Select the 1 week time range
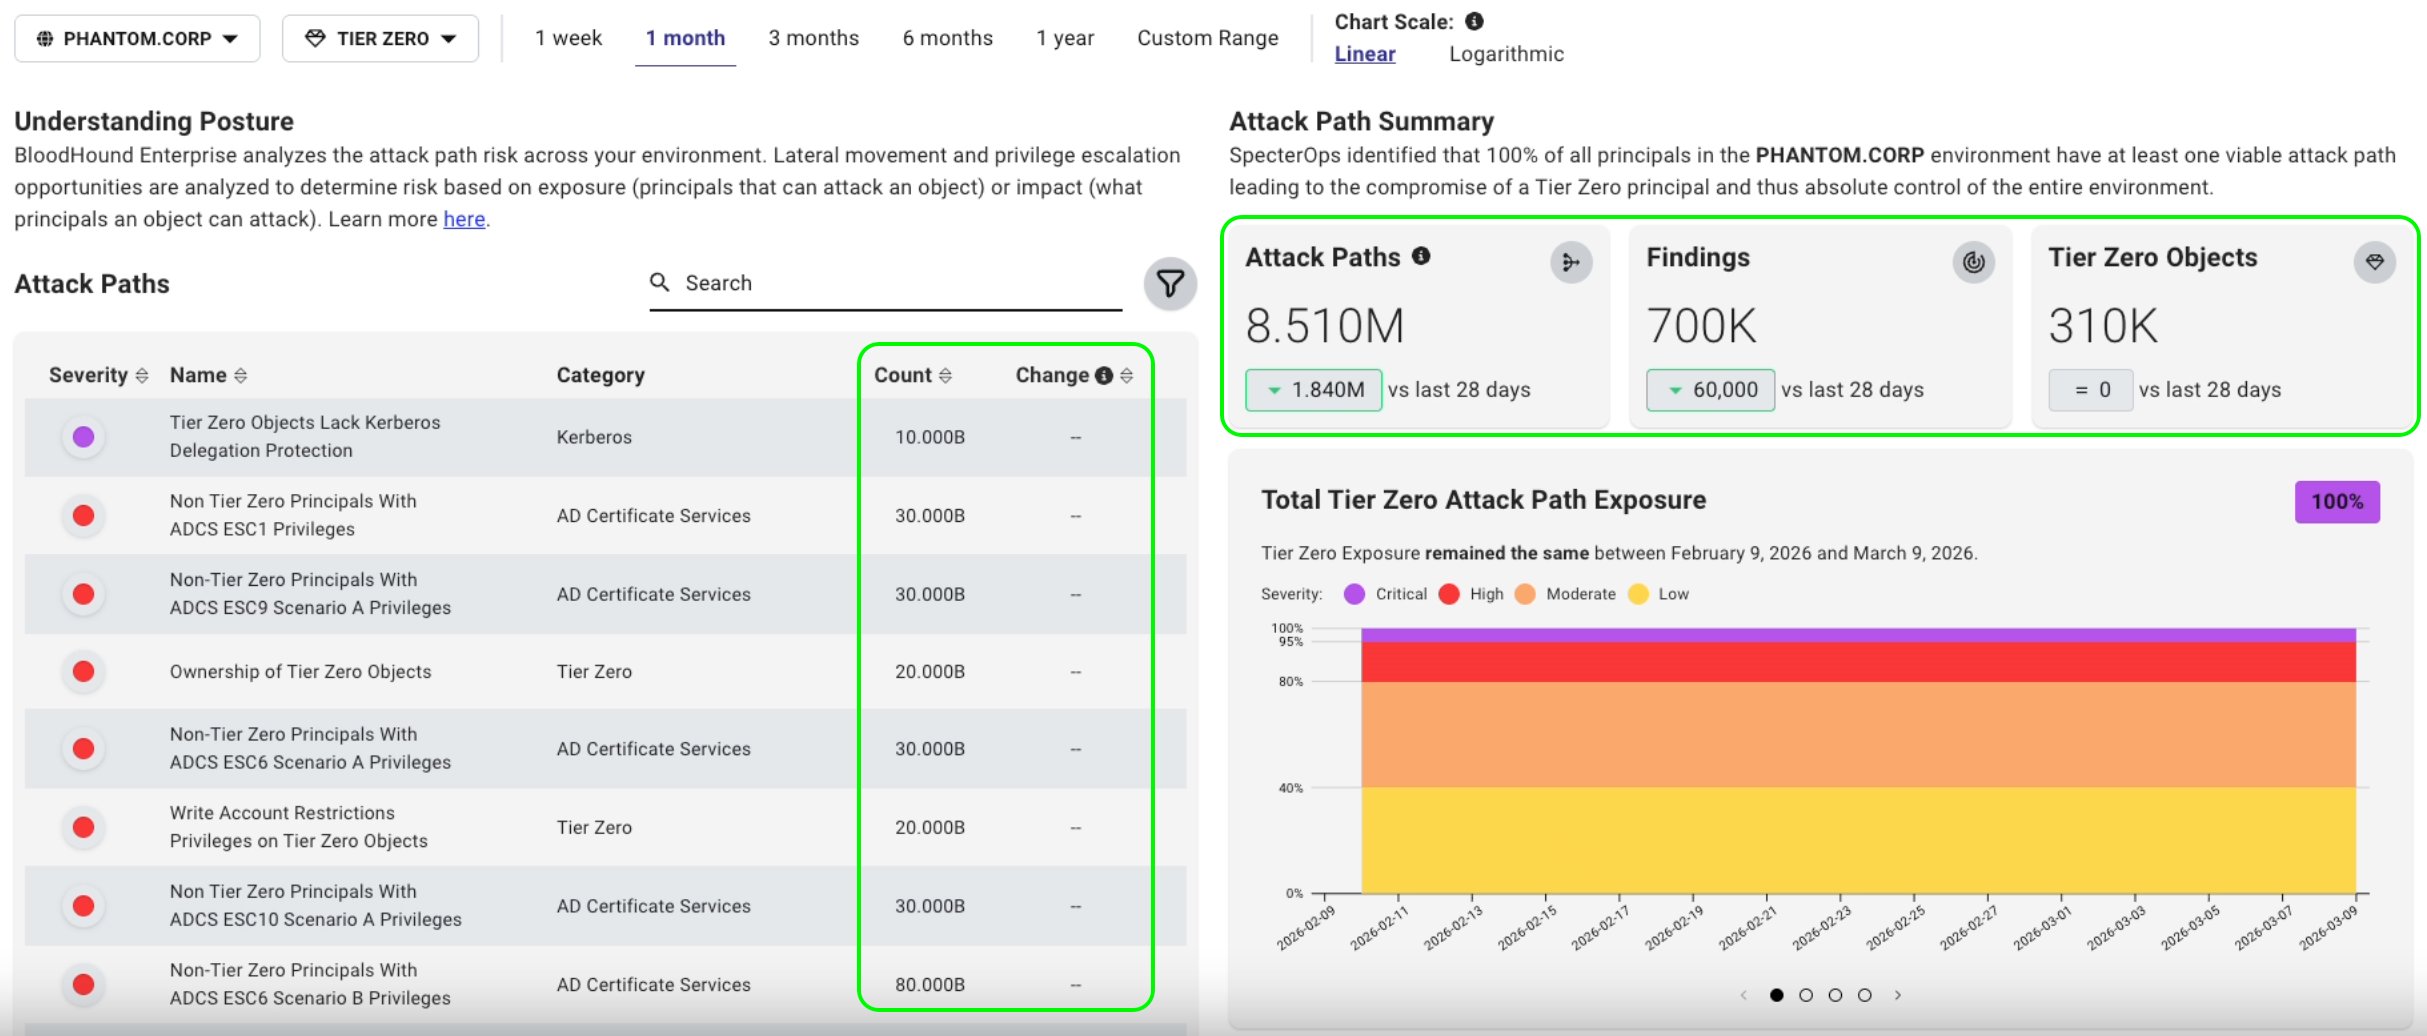Viewport: 2427px width, 1036px height. (568, 38)
